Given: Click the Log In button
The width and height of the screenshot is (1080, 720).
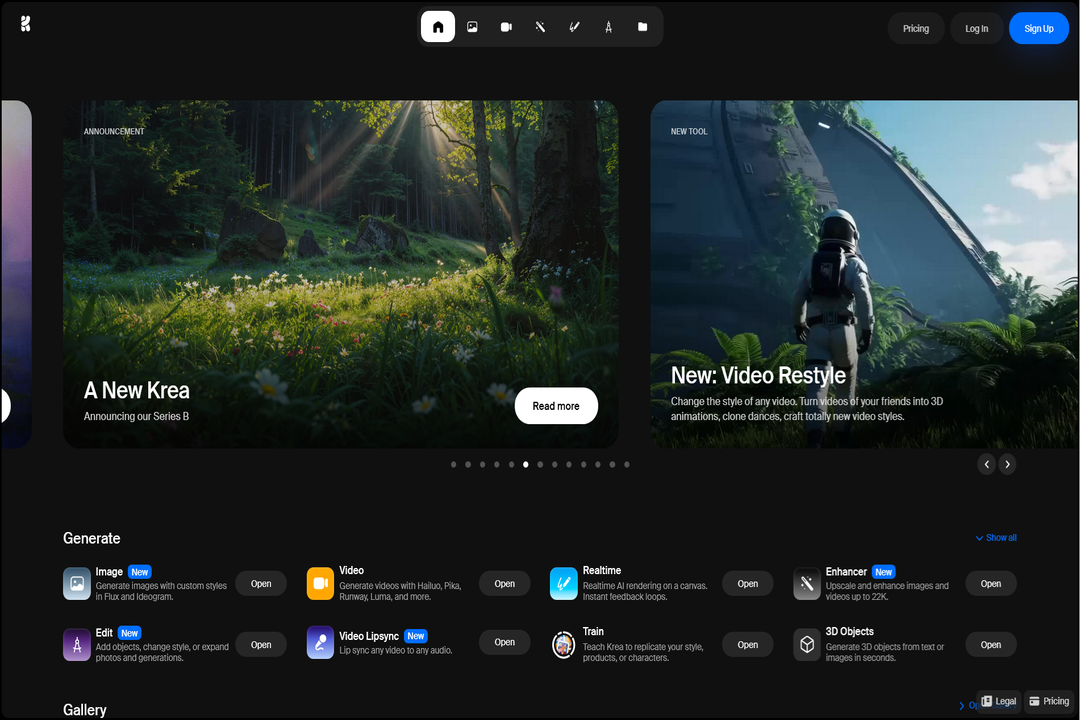Looking at the screenshot, I should [976, 28].
